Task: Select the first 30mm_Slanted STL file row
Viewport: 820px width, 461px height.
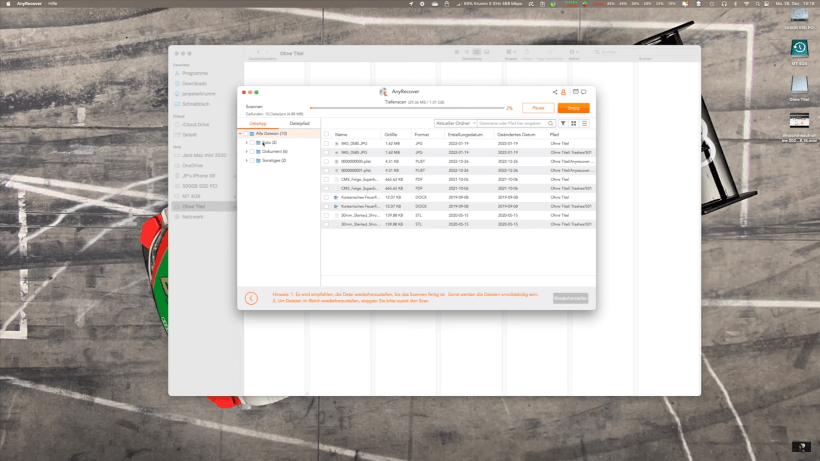Action: tap(458, 215)
